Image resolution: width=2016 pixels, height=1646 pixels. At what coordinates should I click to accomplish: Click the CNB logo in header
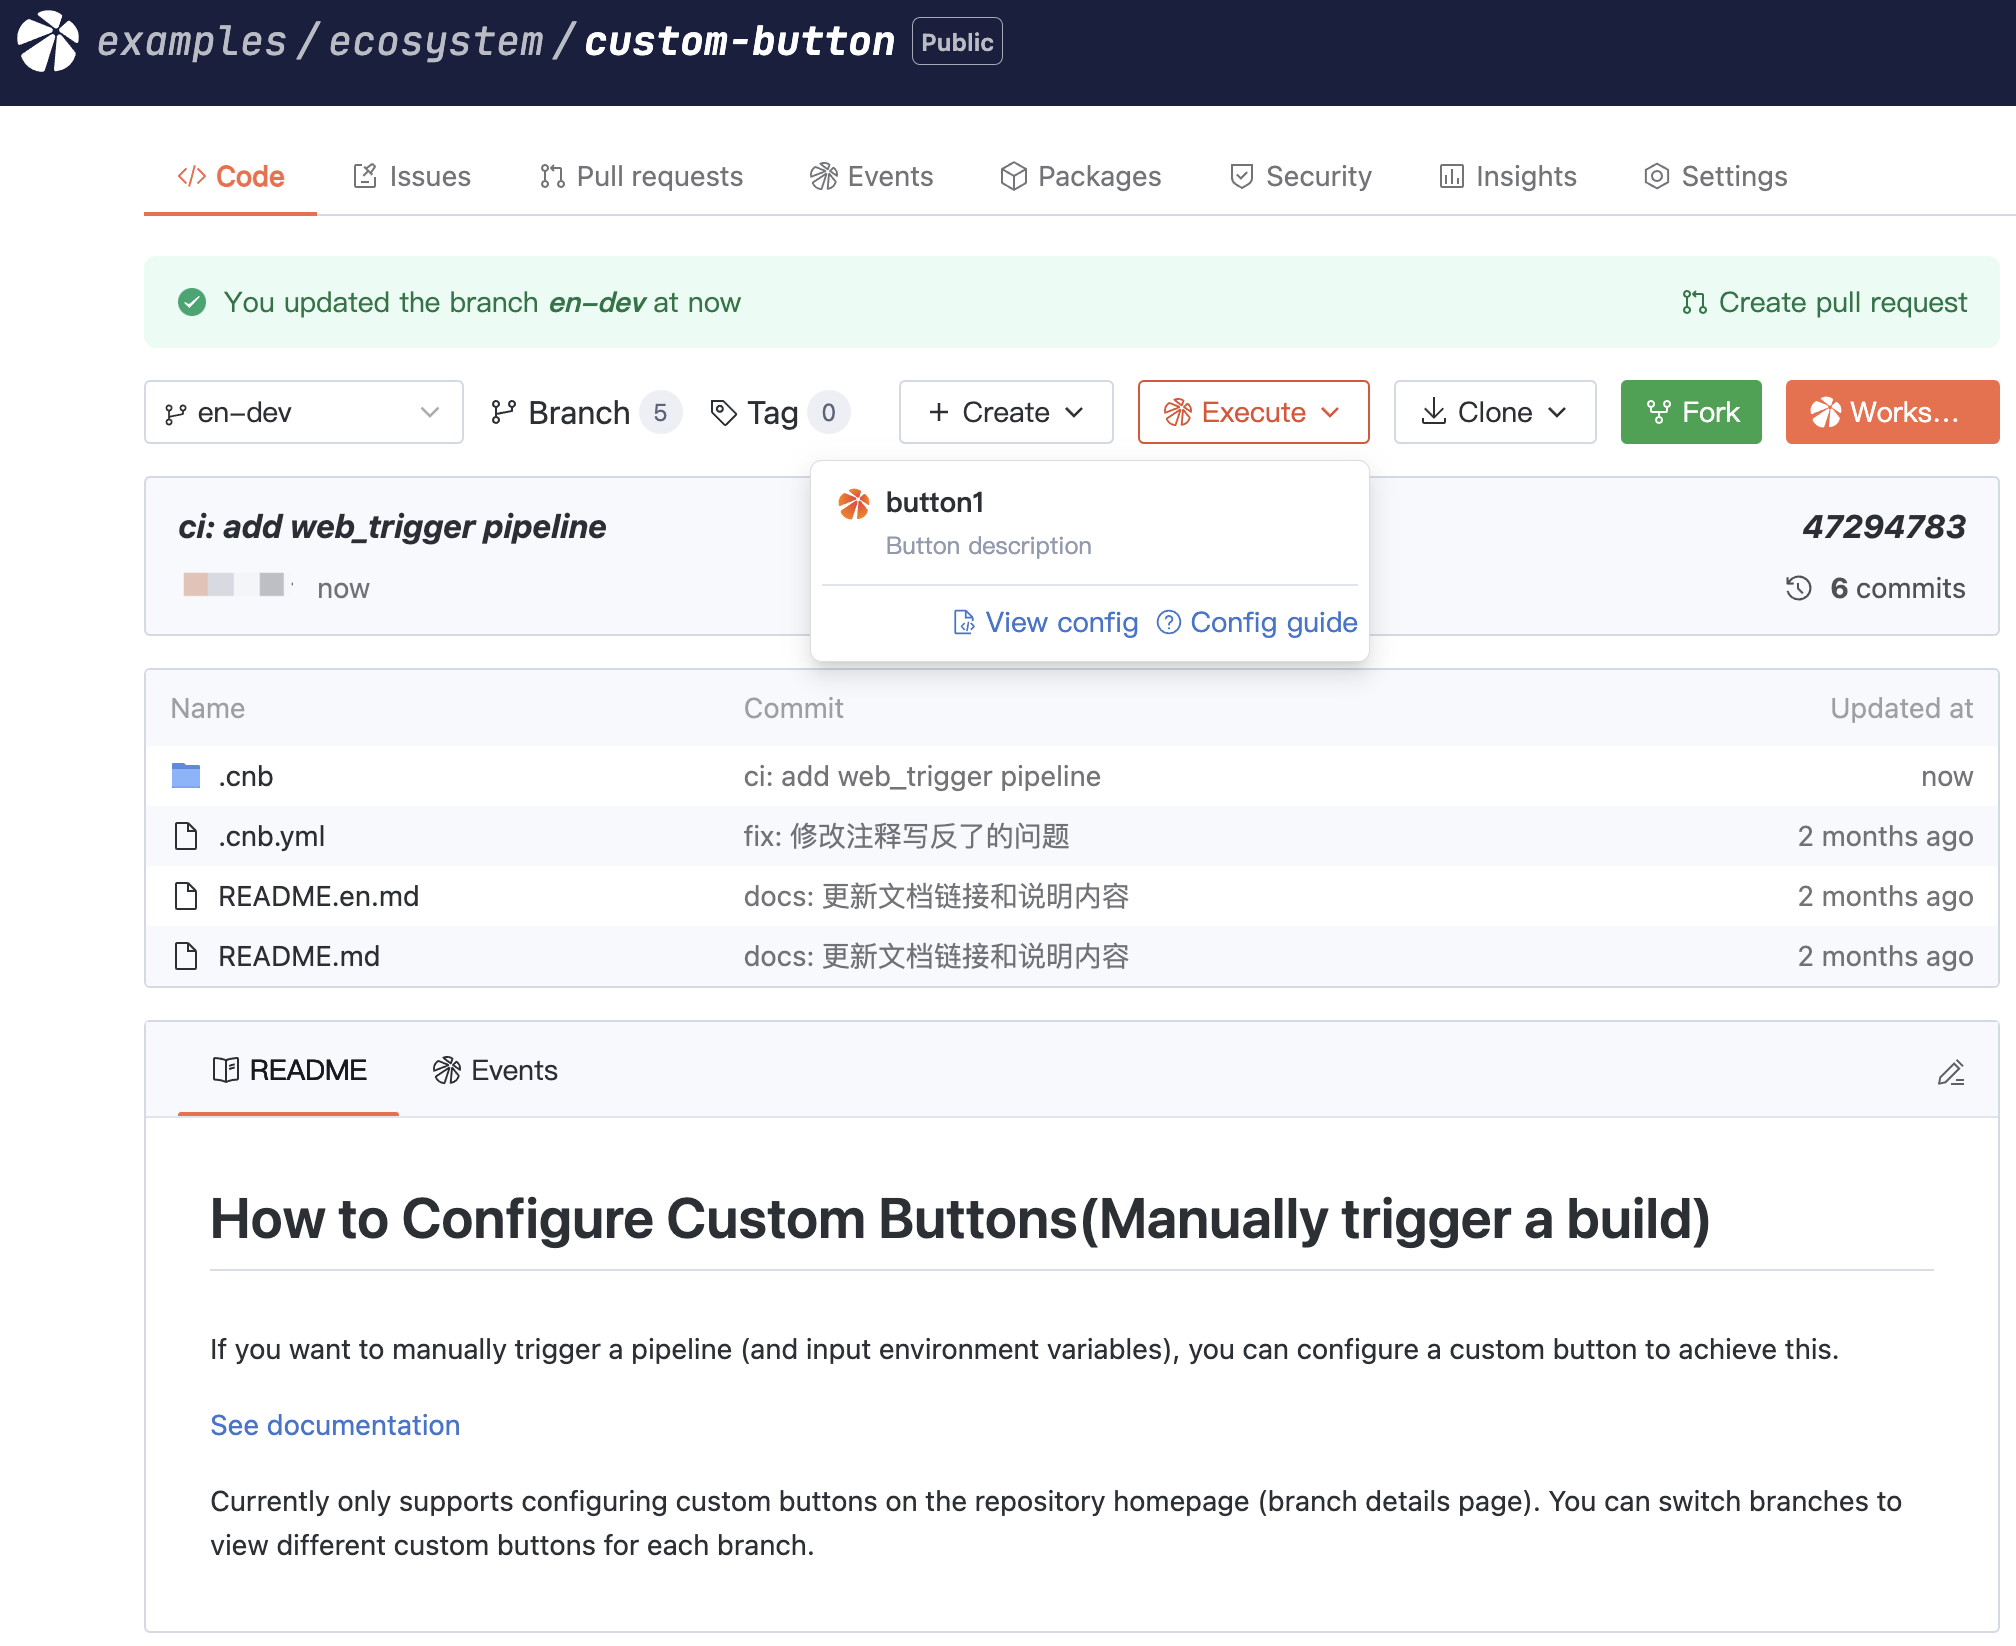pyautogui.click(x=48, y=42)
